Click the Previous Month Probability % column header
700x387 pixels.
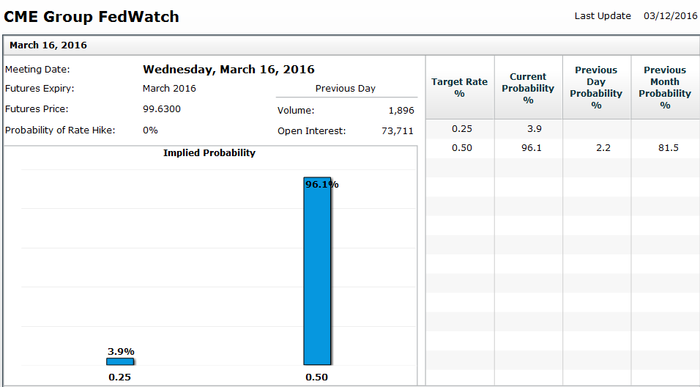click(x=665, y=87)
